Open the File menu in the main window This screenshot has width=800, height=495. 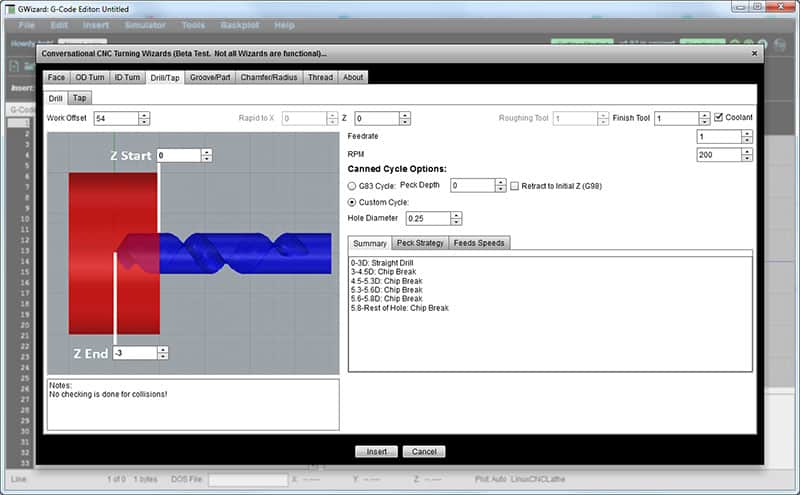(26, 25)
